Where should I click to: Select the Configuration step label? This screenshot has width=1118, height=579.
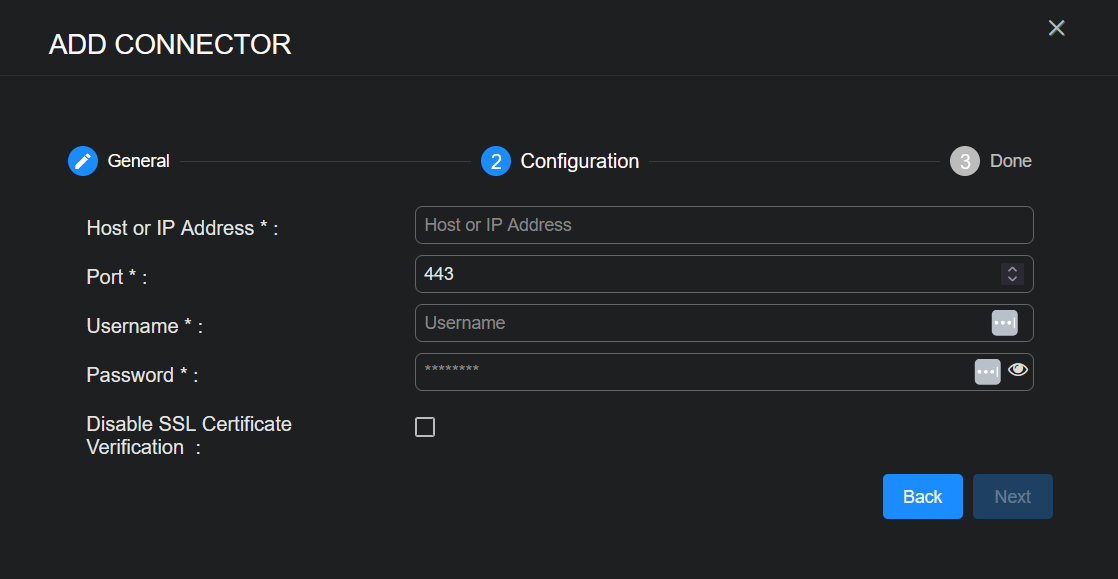point(580,161)
